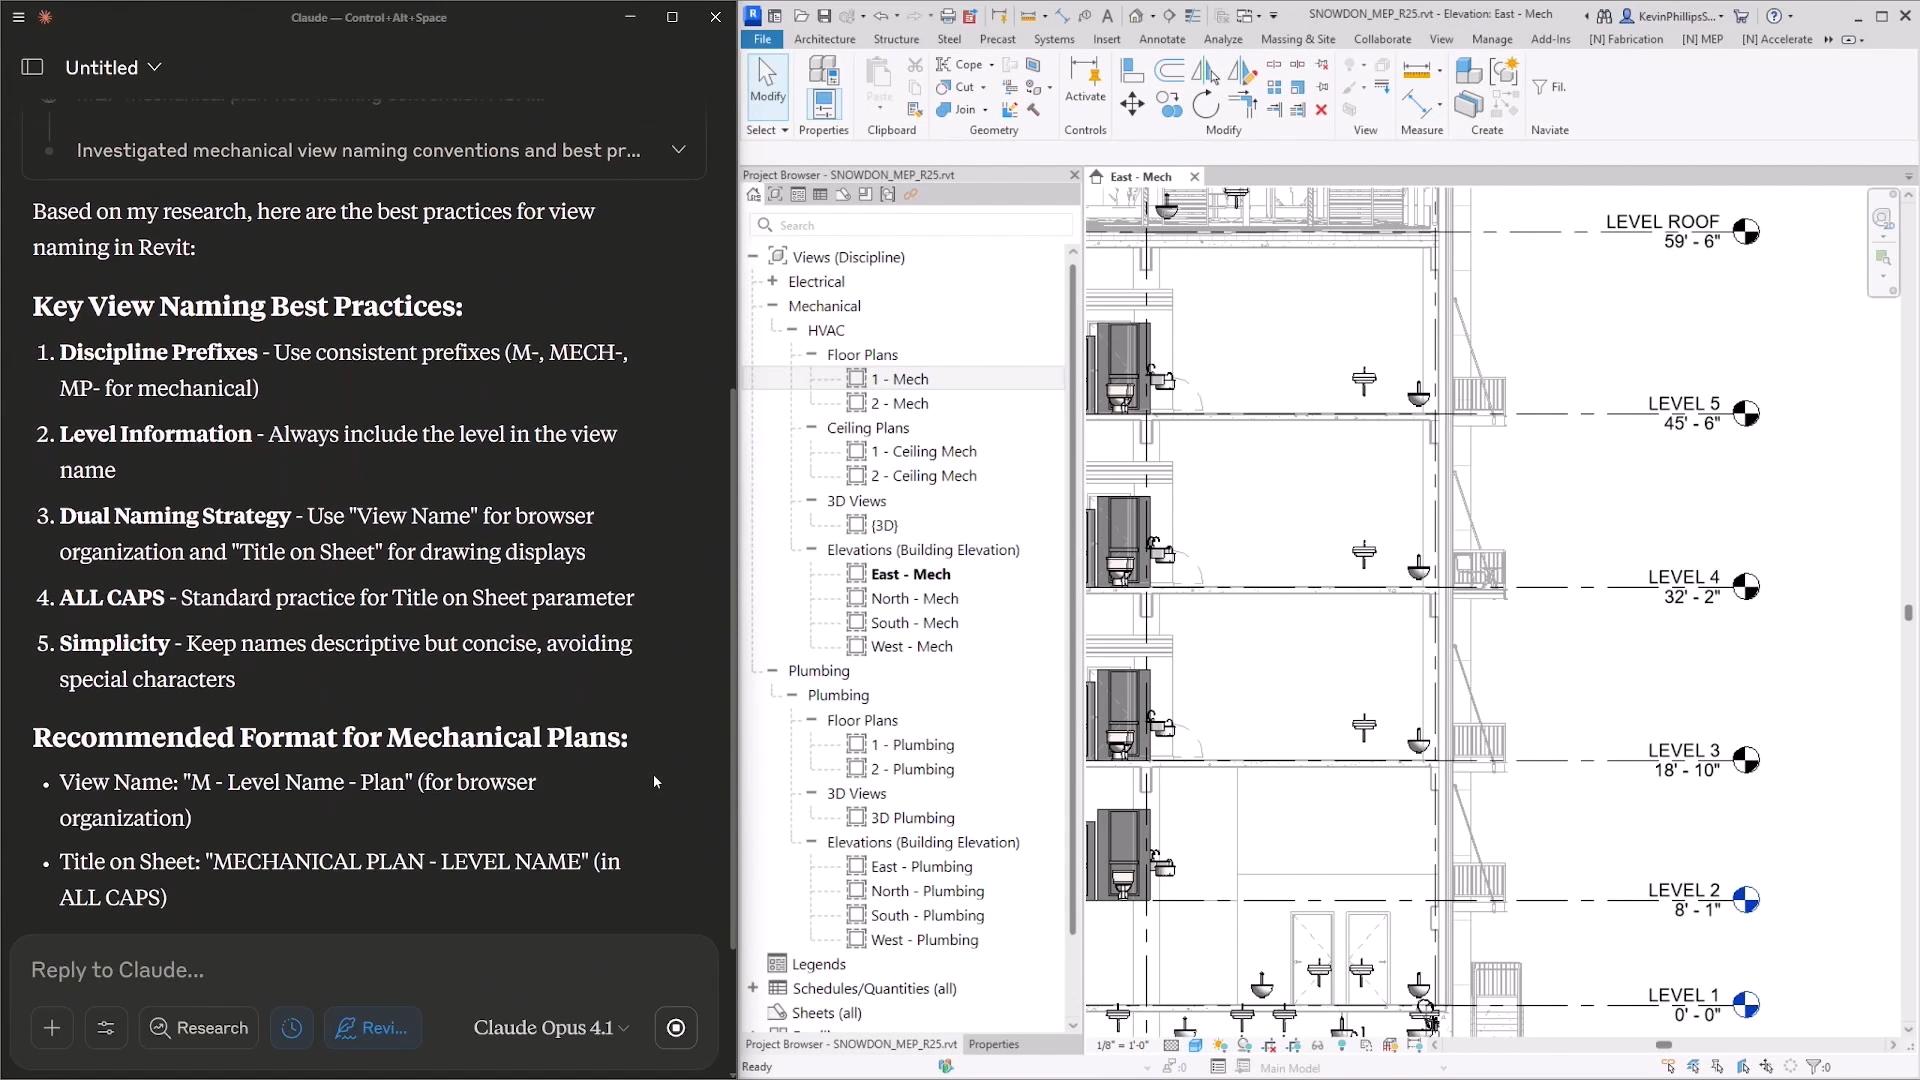
Task: Click the stop response button
Action: tap(676, 1028)
